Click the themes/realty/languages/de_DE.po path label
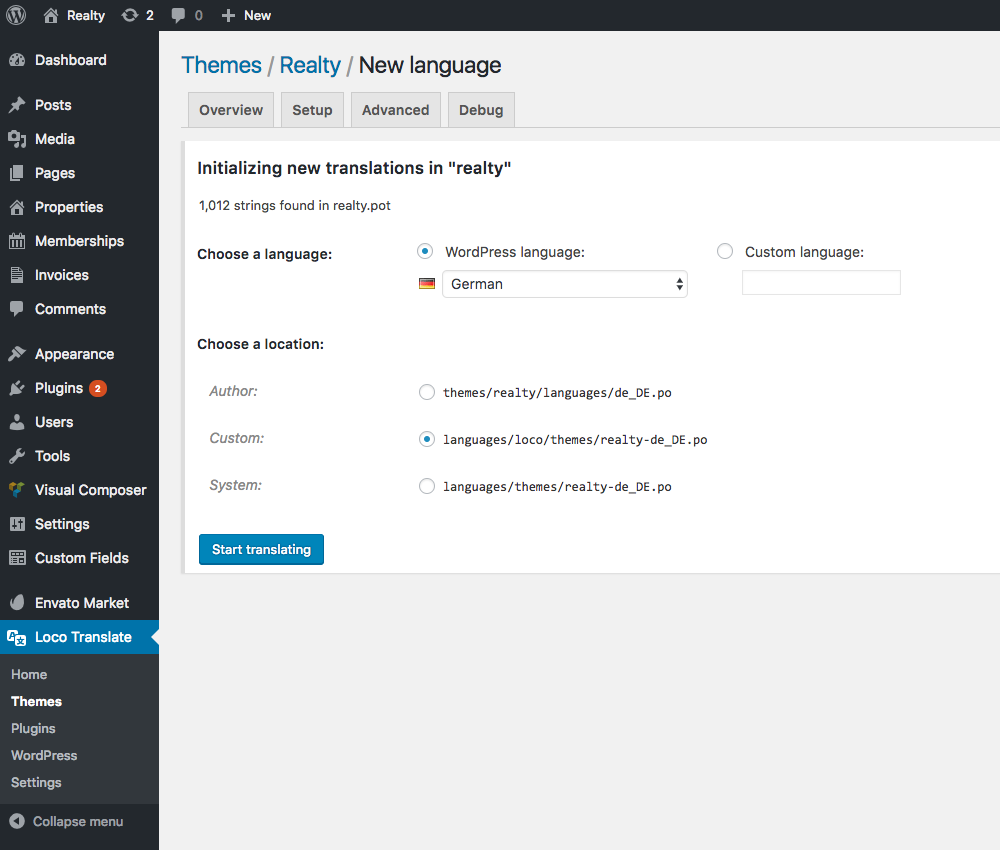Image resolution: width=1000 pixels, height=850 pixels. click(557, 393)
